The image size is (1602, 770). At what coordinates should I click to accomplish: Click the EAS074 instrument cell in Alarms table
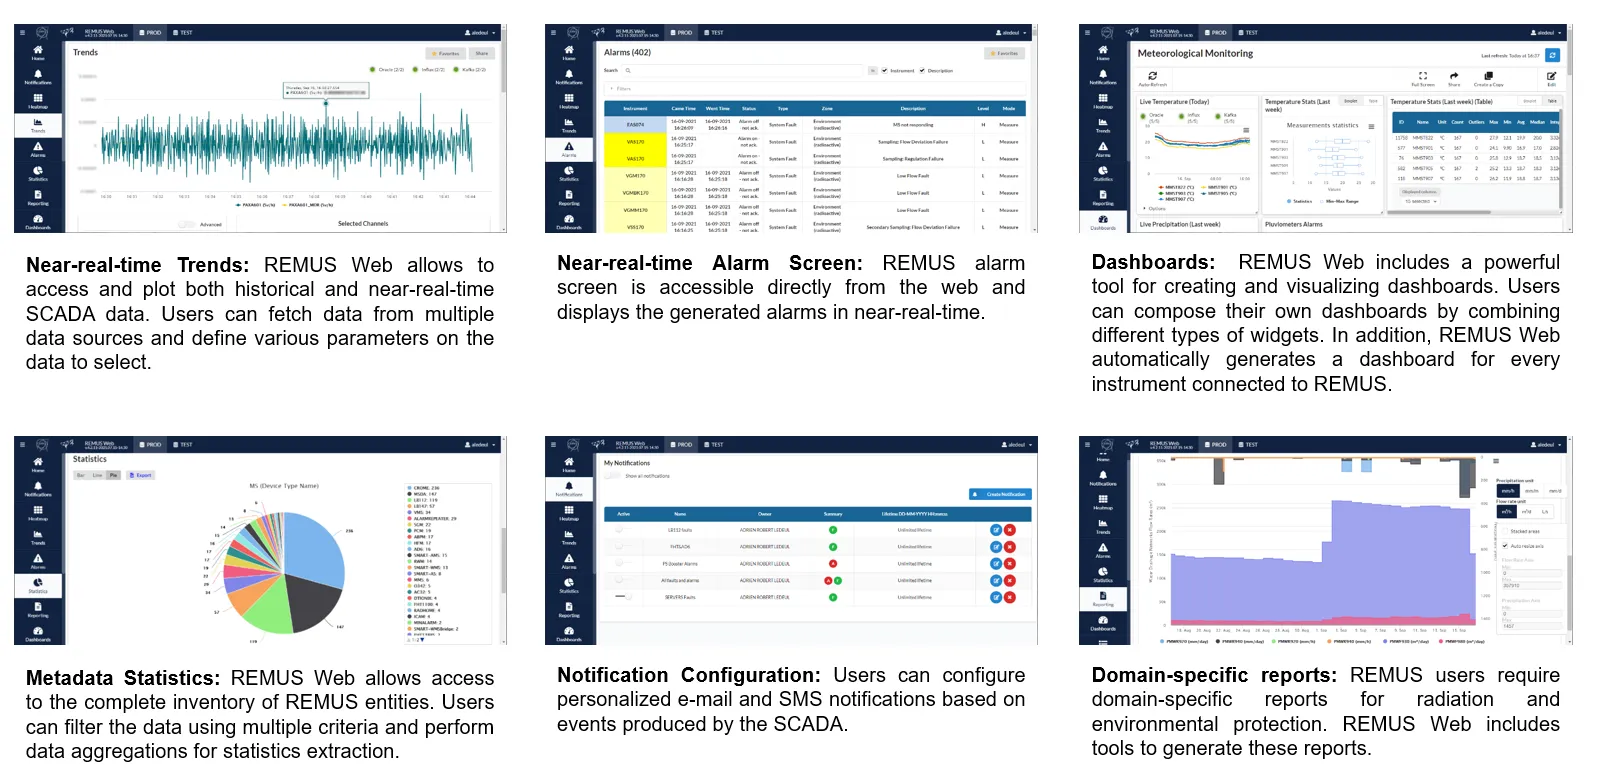pos(635,125)
